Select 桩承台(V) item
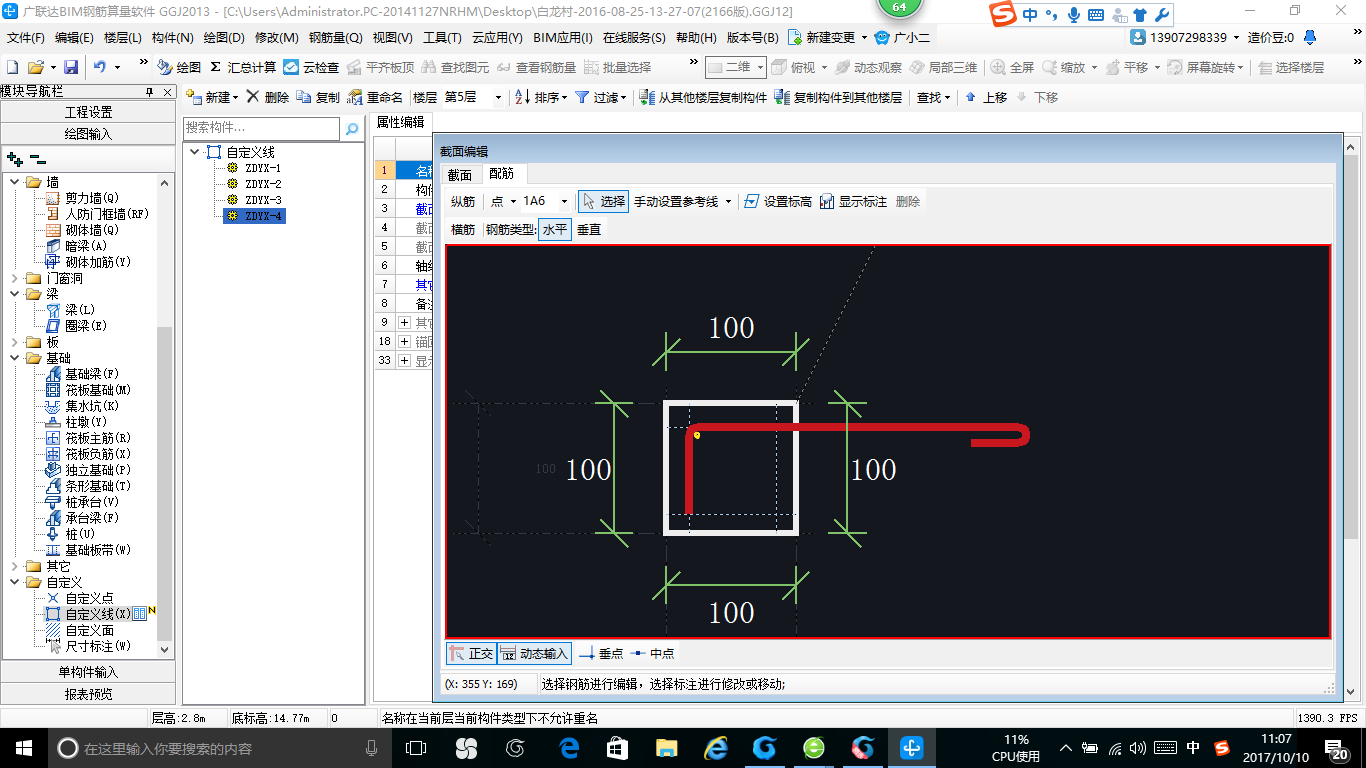Screen dimensions: 1366x768 (x=82, y=502)
